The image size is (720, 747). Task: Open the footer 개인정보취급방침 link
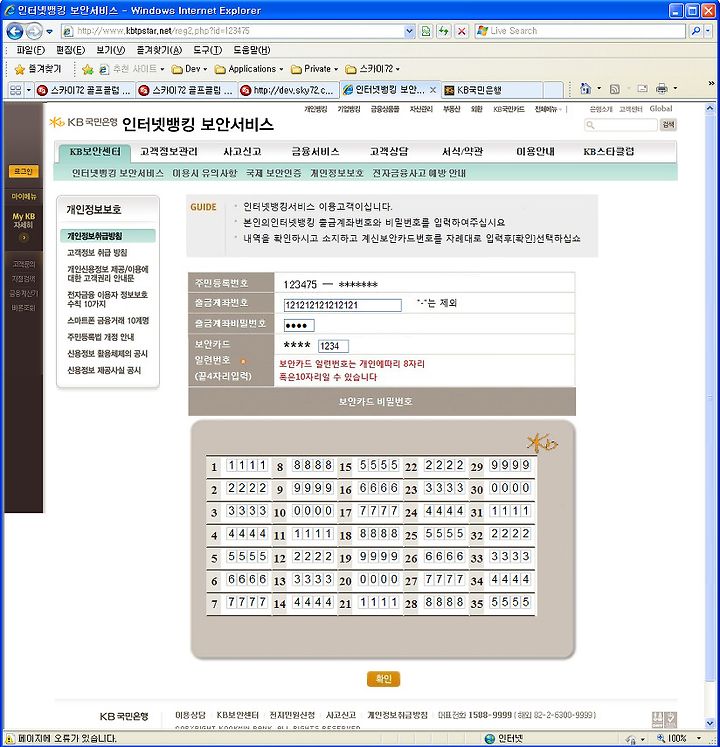point(397,715)
